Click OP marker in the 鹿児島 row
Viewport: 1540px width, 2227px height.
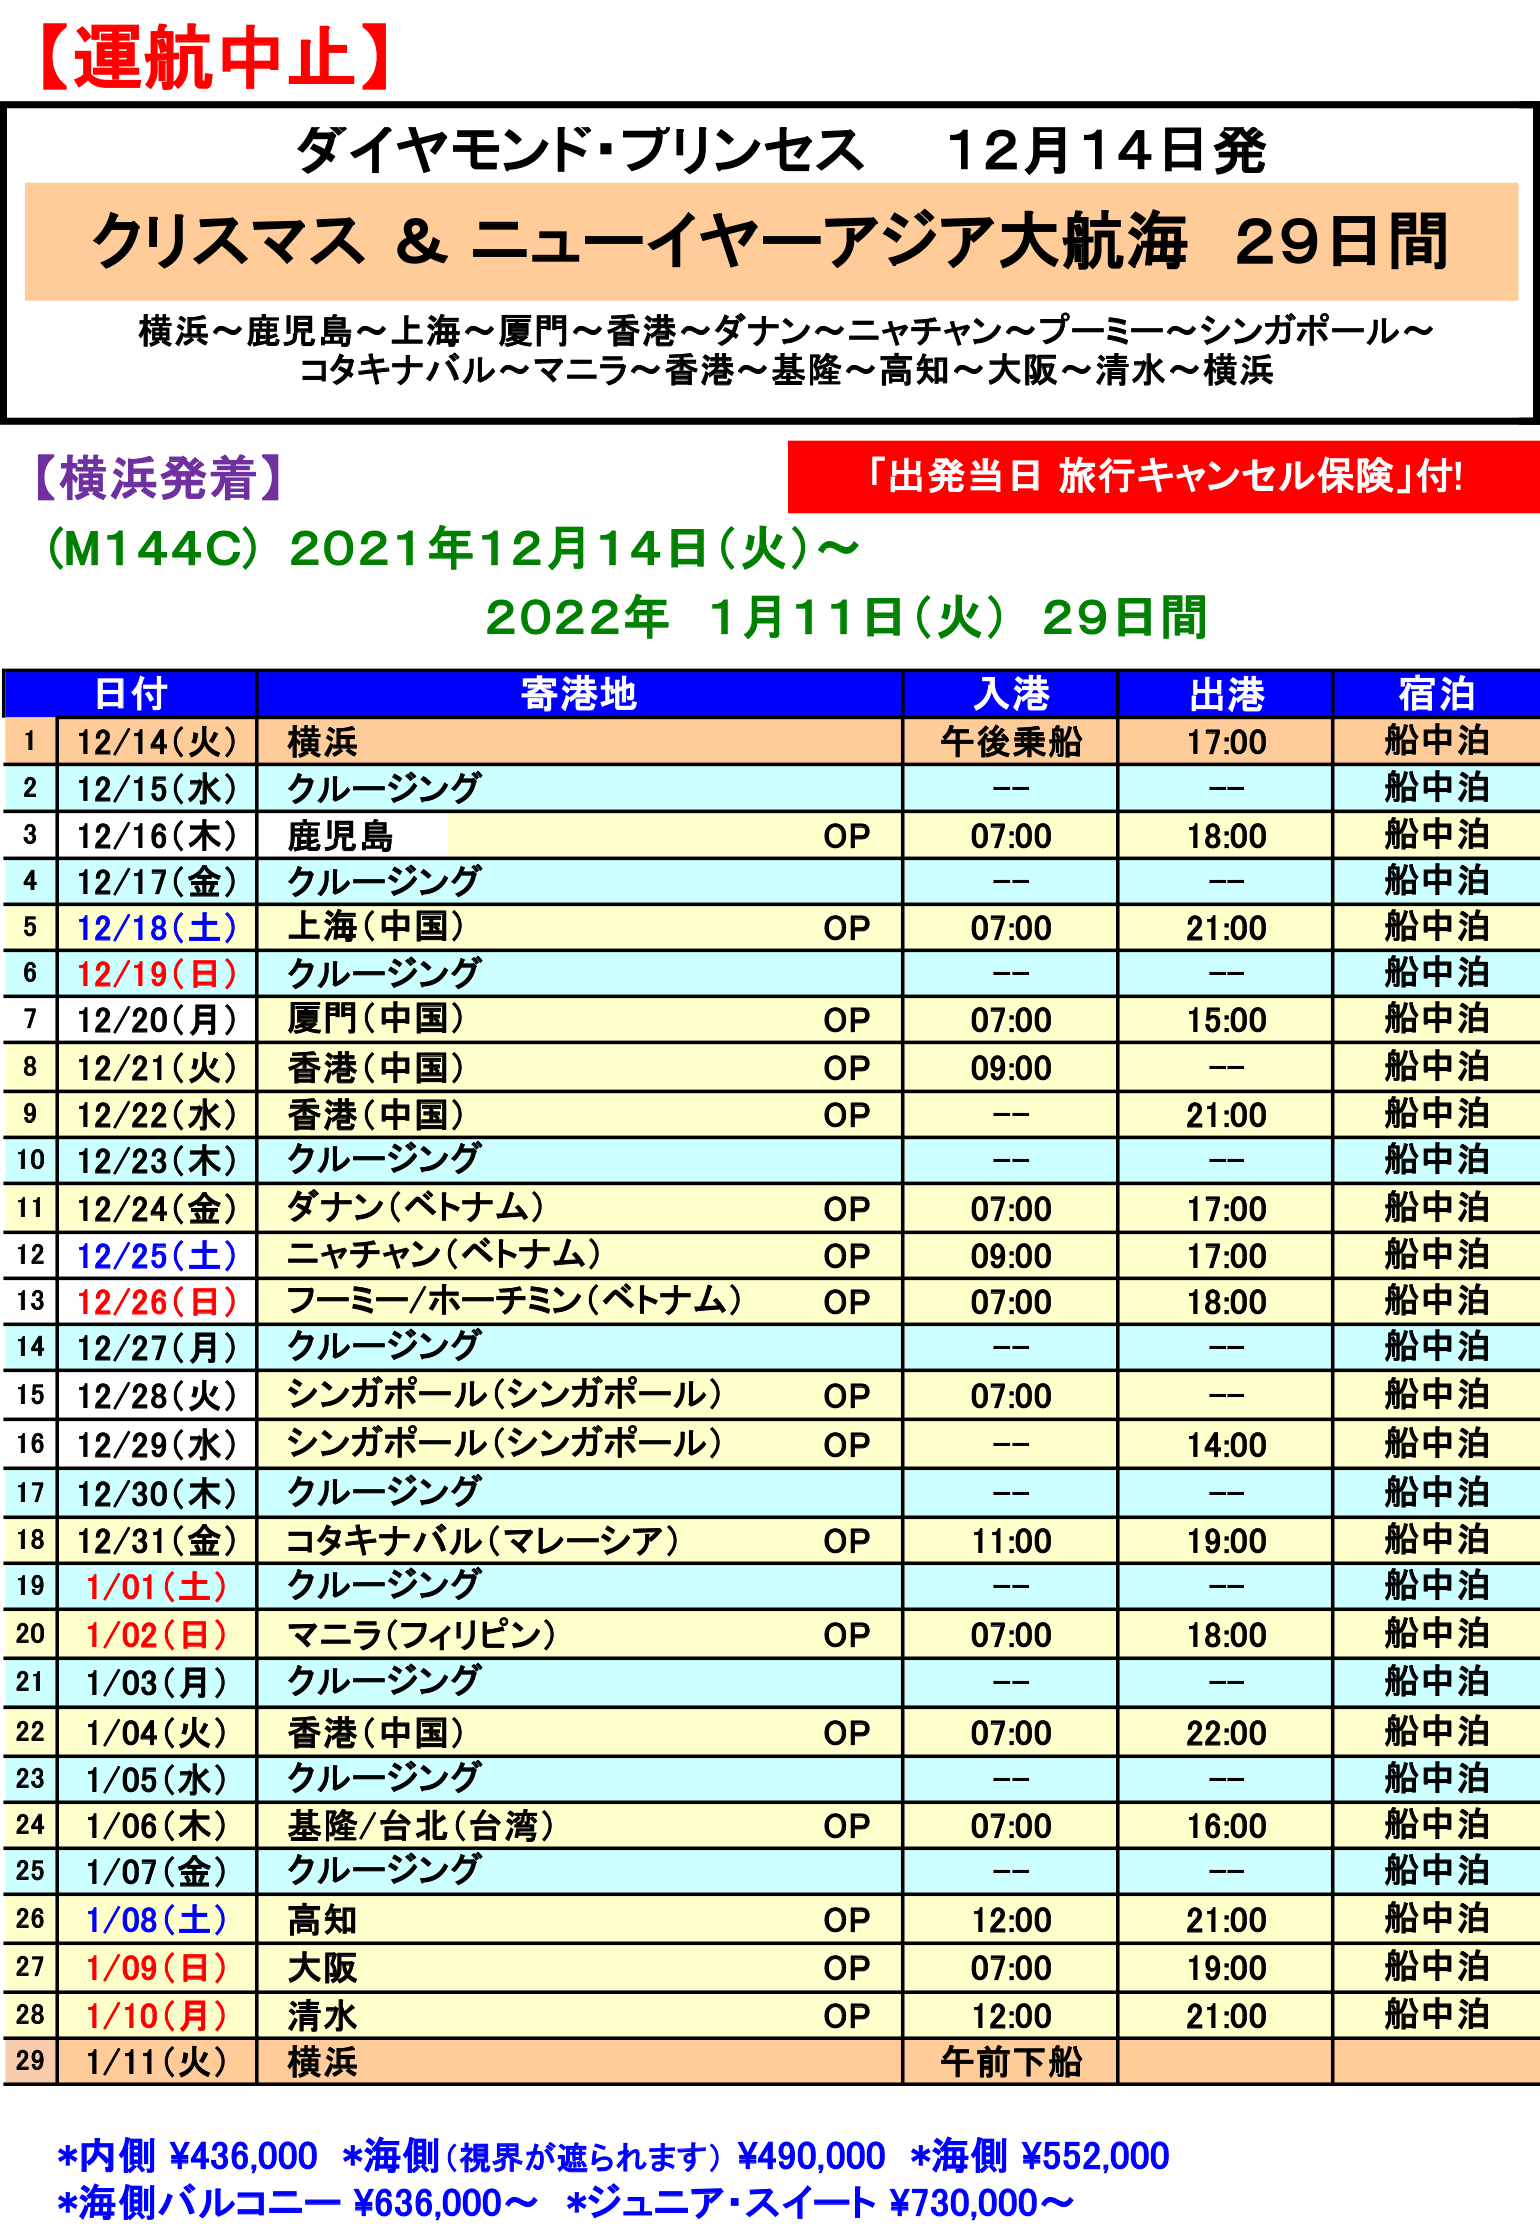[x=846, y=836]
